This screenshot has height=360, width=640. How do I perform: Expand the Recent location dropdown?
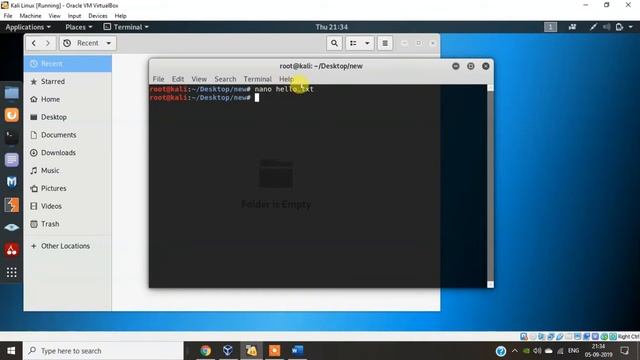(x=109, y=43)
